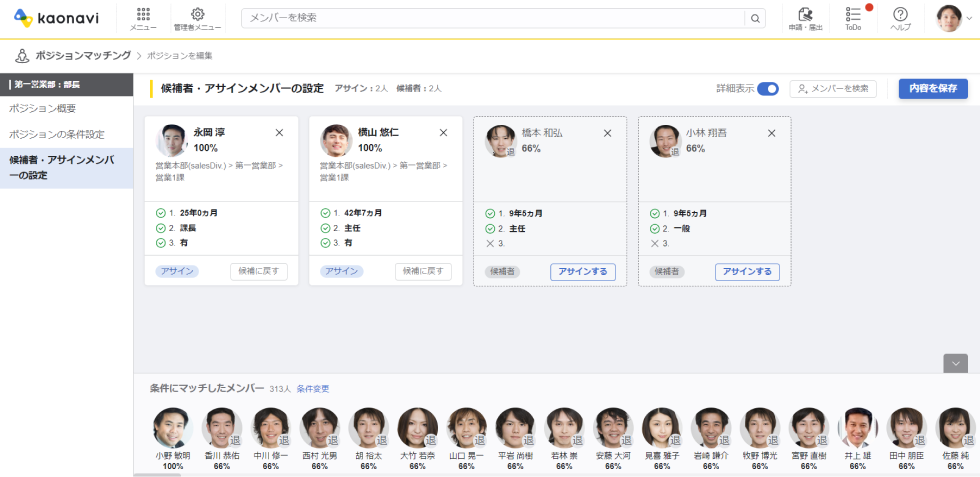Click the 内容を保存 button
The height and width of the screenshot is (477, 980).
coord(932,89)
